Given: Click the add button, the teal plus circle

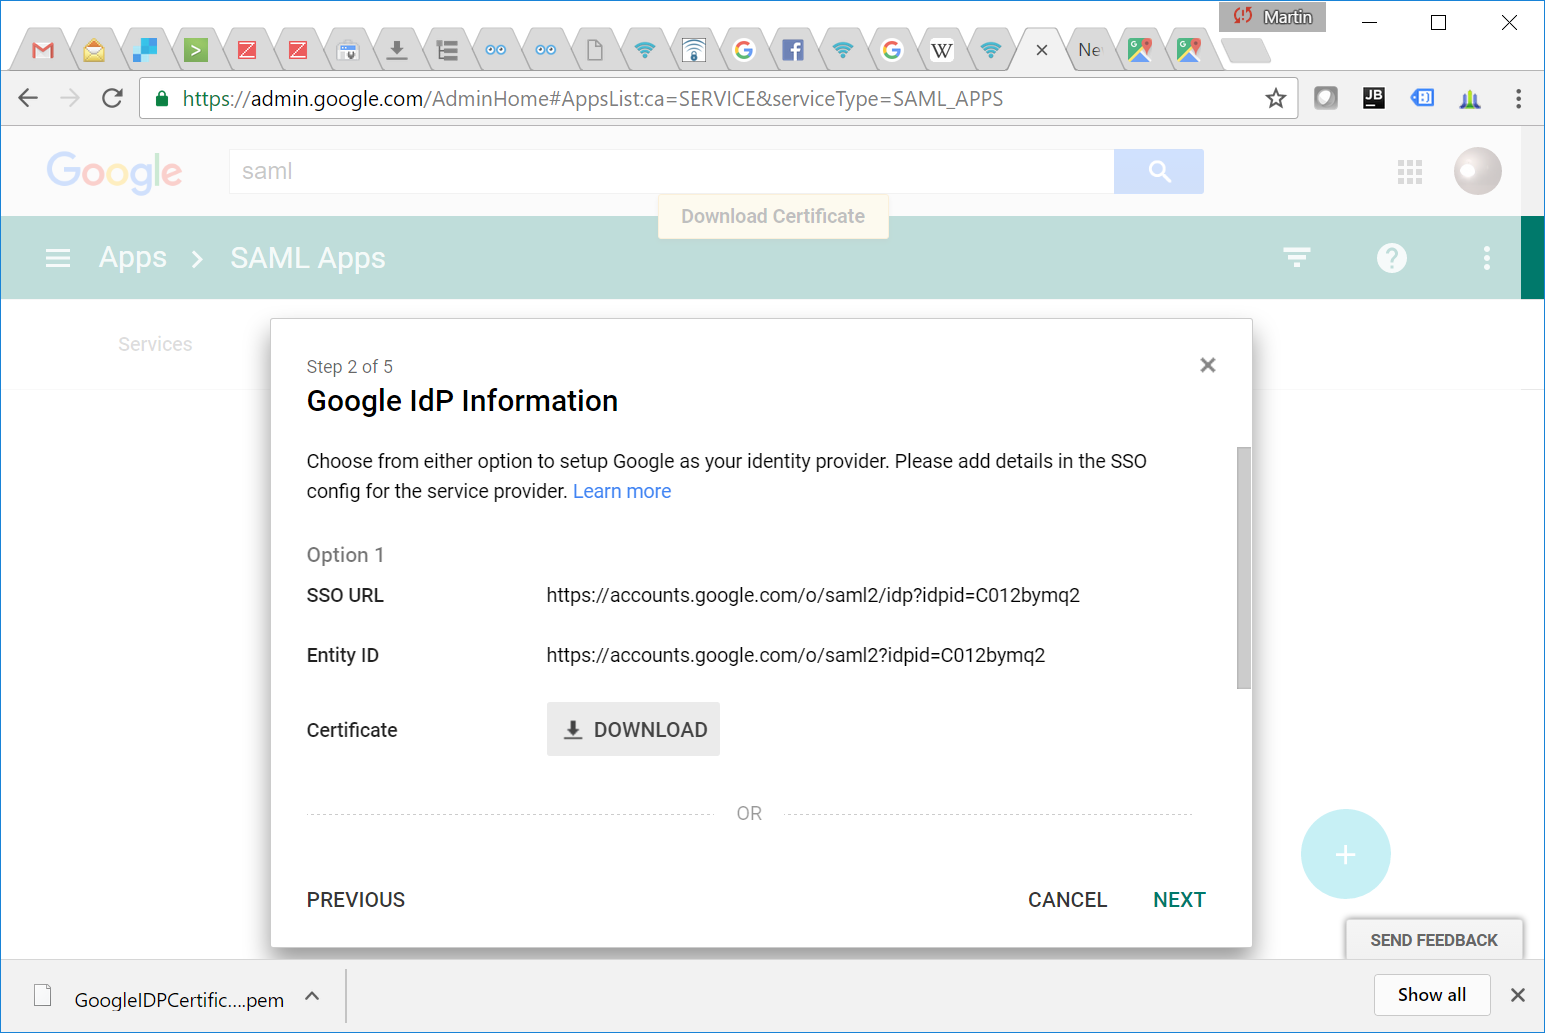Looking at the screenshot, I should 1345,853.
